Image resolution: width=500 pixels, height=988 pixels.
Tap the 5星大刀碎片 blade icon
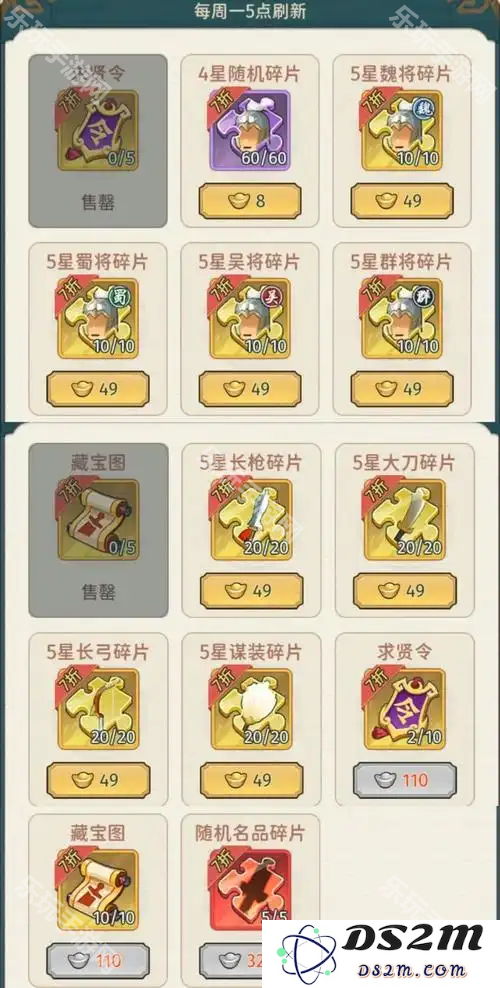404,520
